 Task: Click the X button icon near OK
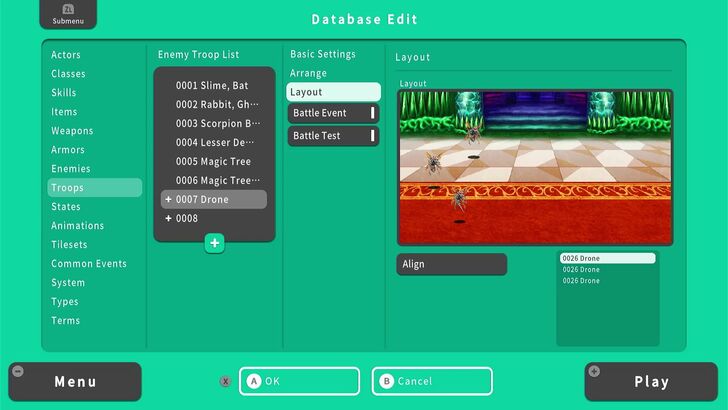pyautogui.click(x=226, y=381)
